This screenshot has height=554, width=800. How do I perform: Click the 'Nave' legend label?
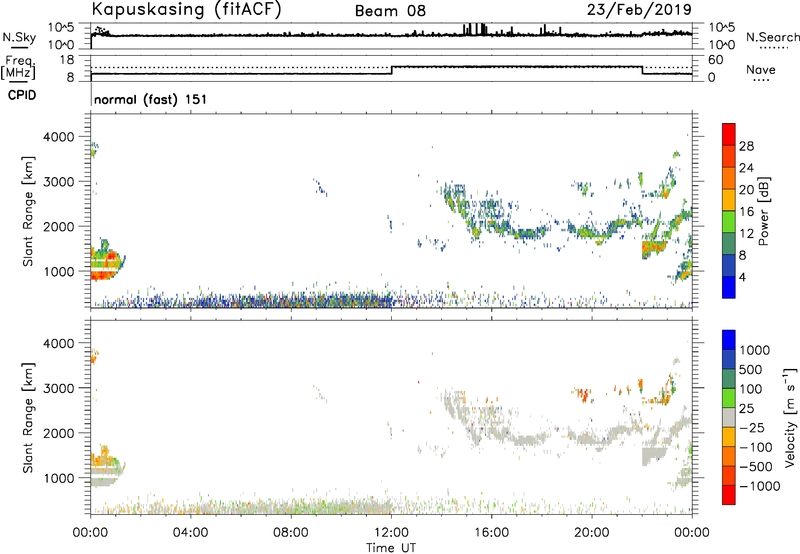tap(761, 69)
